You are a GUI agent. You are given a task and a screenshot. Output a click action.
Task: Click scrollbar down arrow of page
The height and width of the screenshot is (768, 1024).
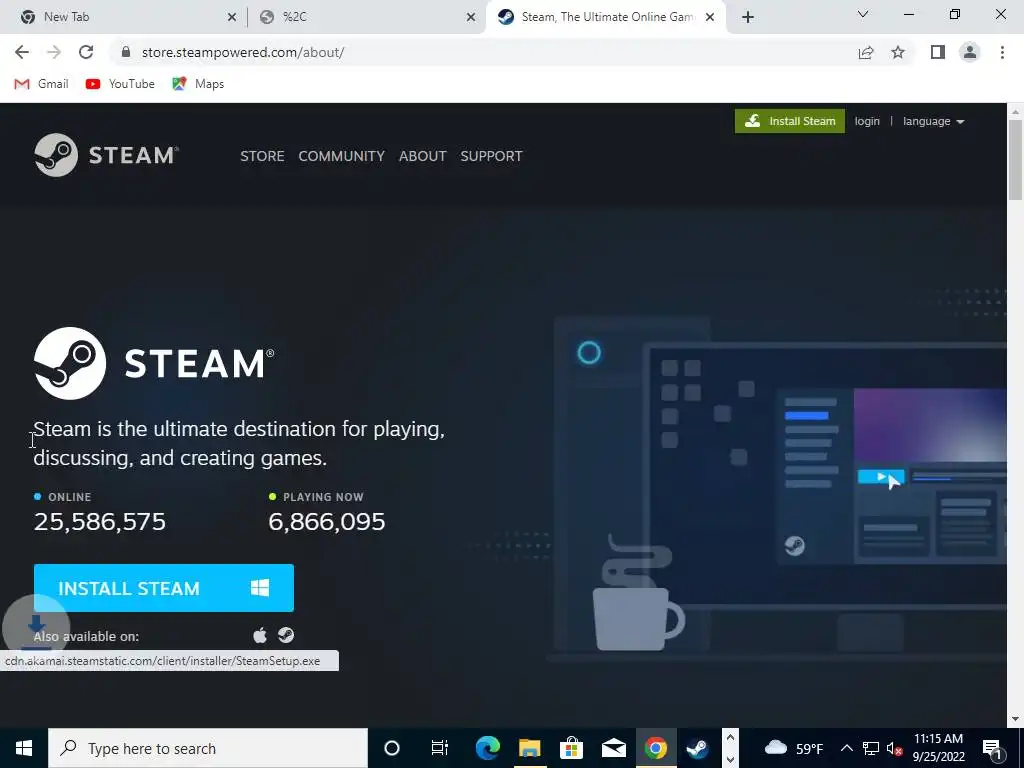[1015, 718]
